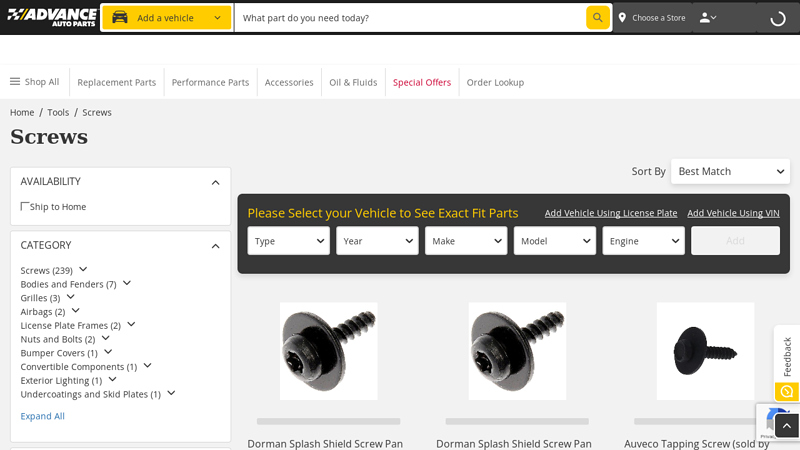
Task: Expand the Nuts and Bolts chevron
Action: click(106, 338)
